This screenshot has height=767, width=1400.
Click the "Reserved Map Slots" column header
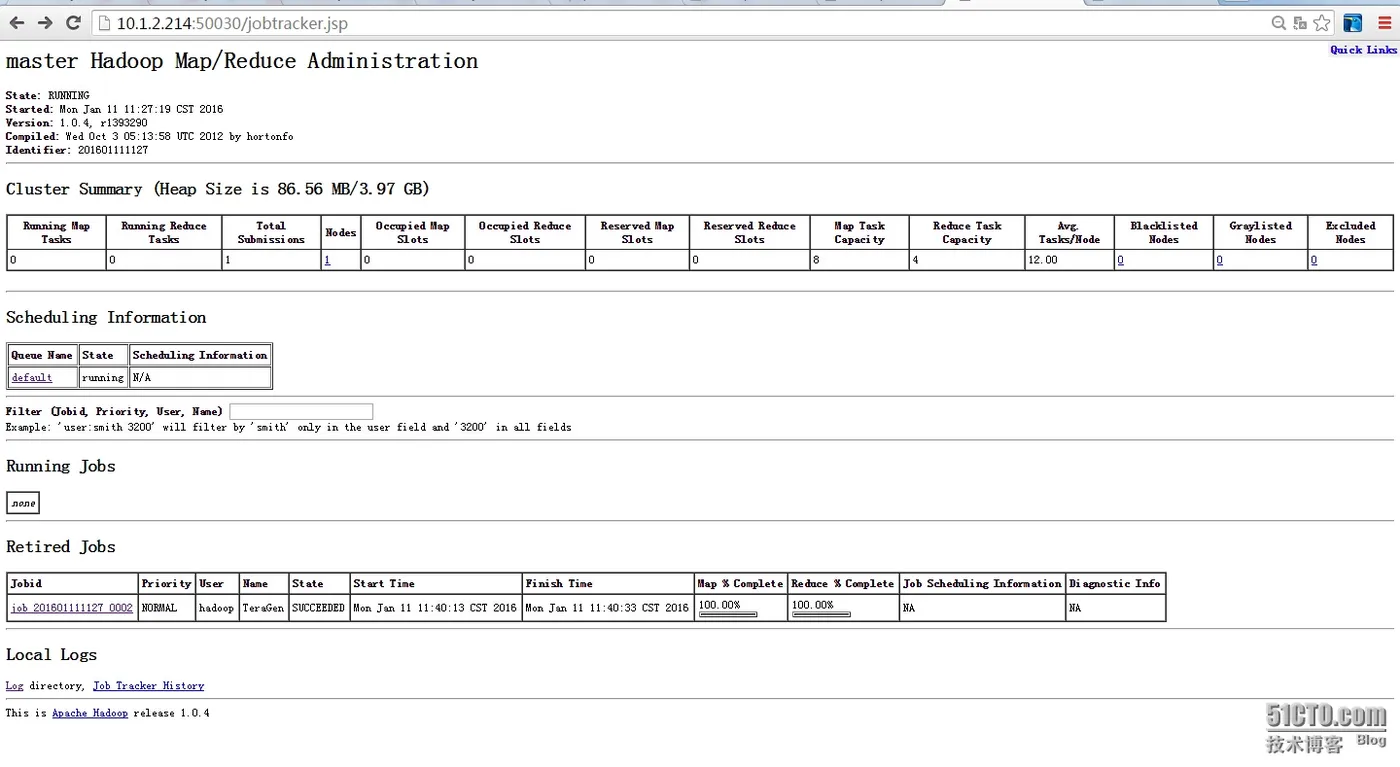tap(637, 233)
